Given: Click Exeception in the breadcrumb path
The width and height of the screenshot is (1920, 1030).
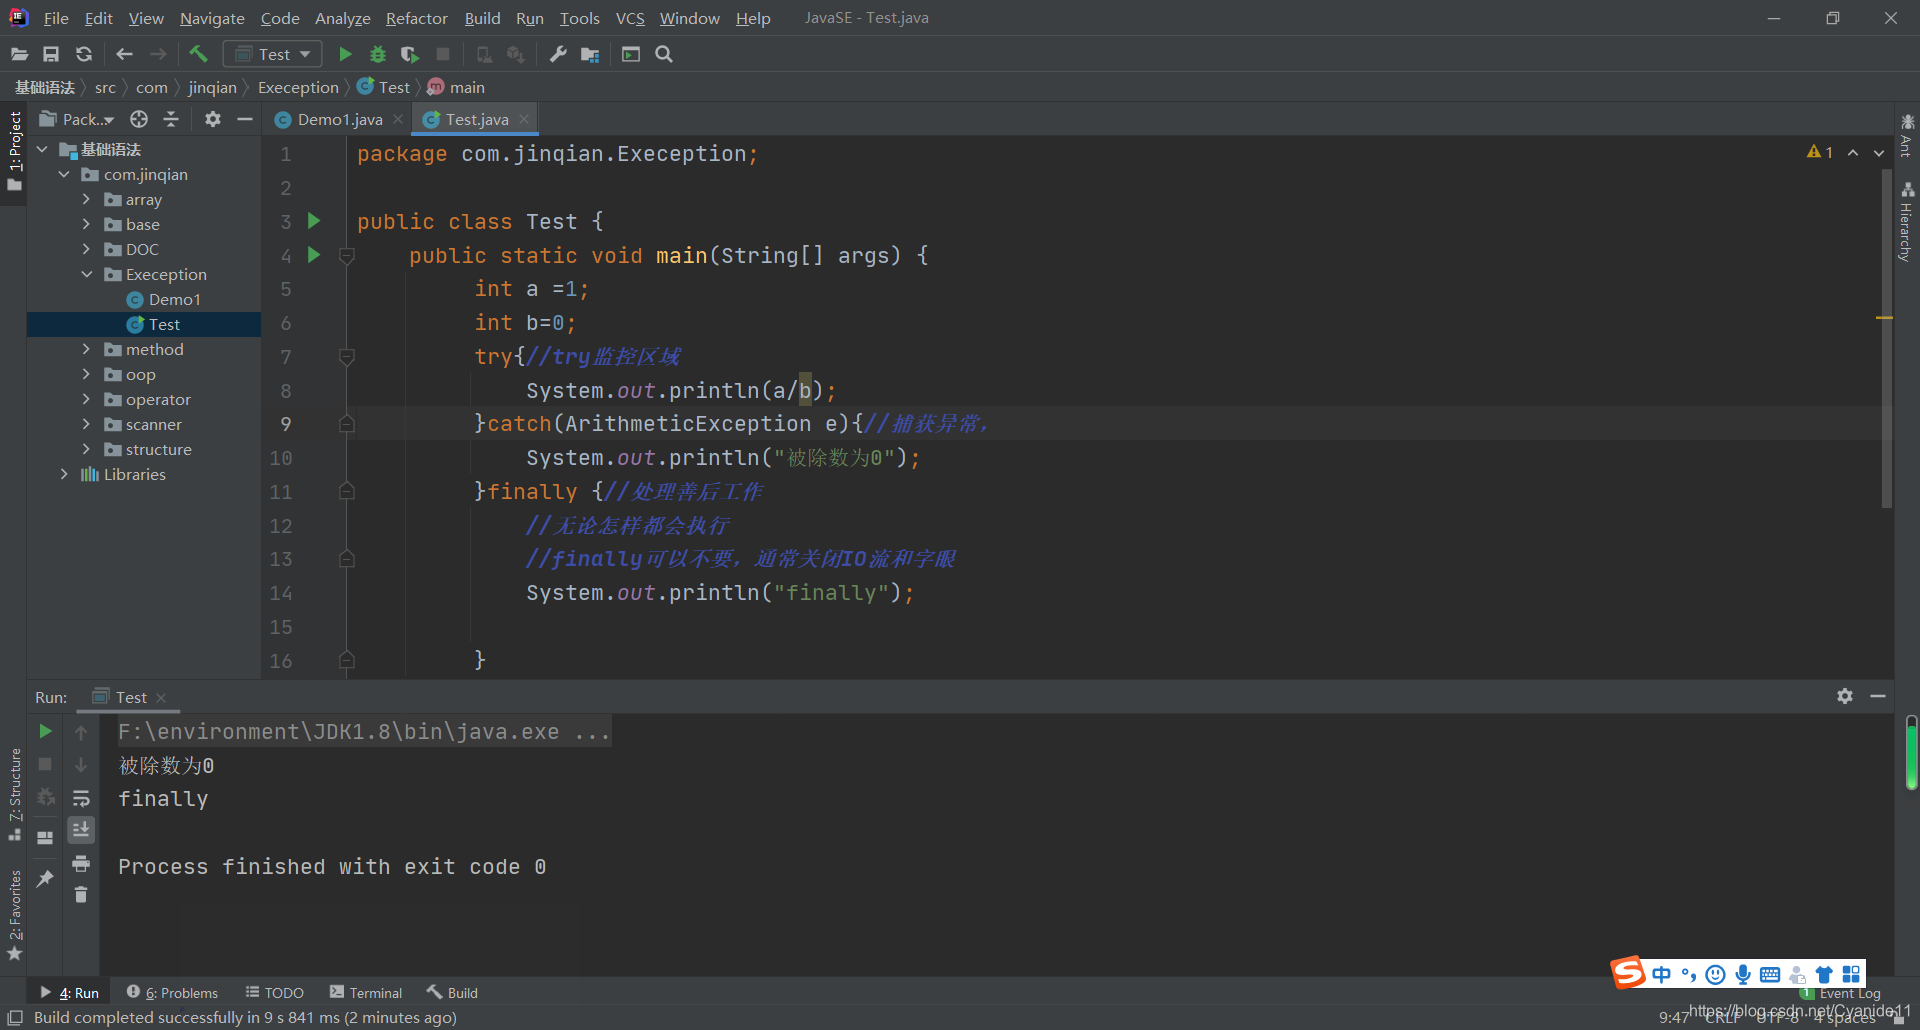Looking at the screenshot, I should coord(298,87).
